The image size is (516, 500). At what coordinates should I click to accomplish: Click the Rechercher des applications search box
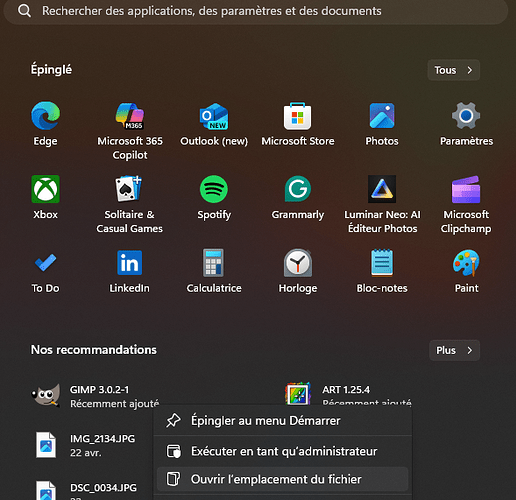[x=256, y=11]
